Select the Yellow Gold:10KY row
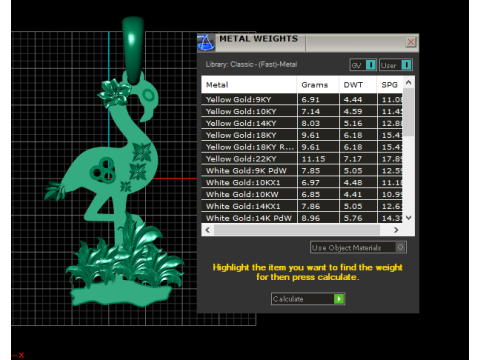Image resolution: width=480 pixels, height=360 pixels. pyautogui.click(x=302, y=111)
